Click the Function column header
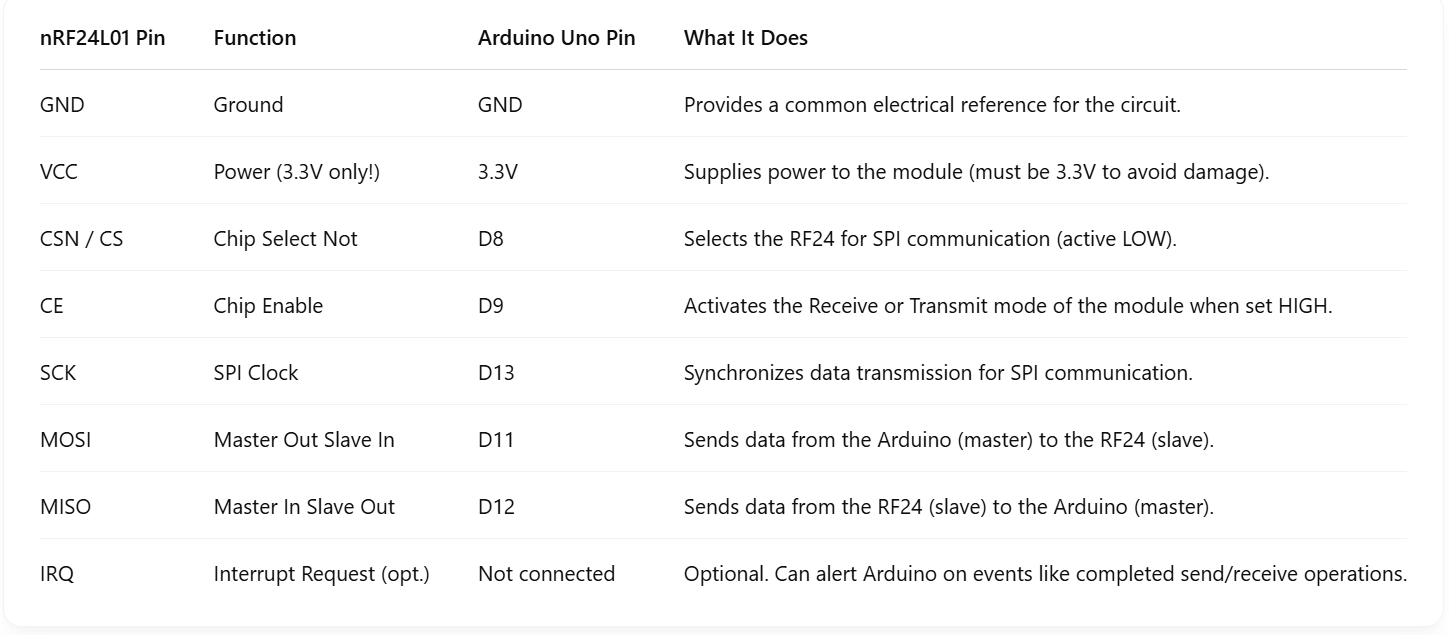Image resolution: width=1449 pixels, height=635 pixels. pyautogui.click(x=255, y=38)
